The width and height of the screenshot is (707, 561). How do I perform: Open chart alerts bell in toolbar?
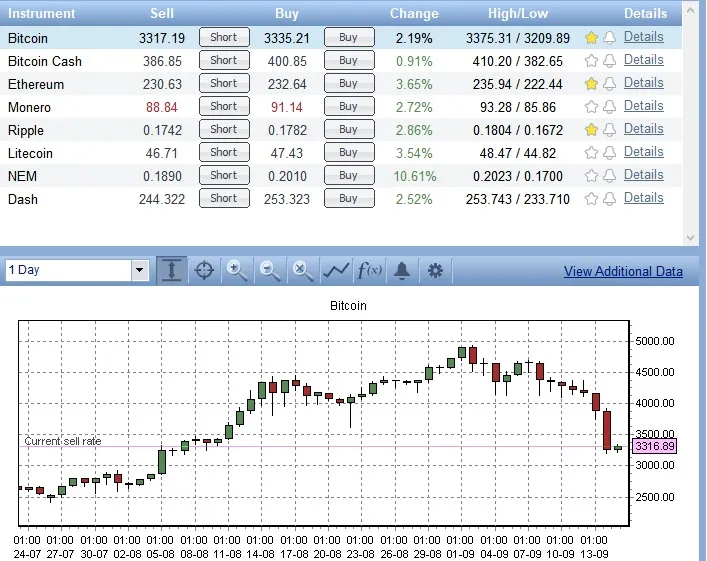402,271
